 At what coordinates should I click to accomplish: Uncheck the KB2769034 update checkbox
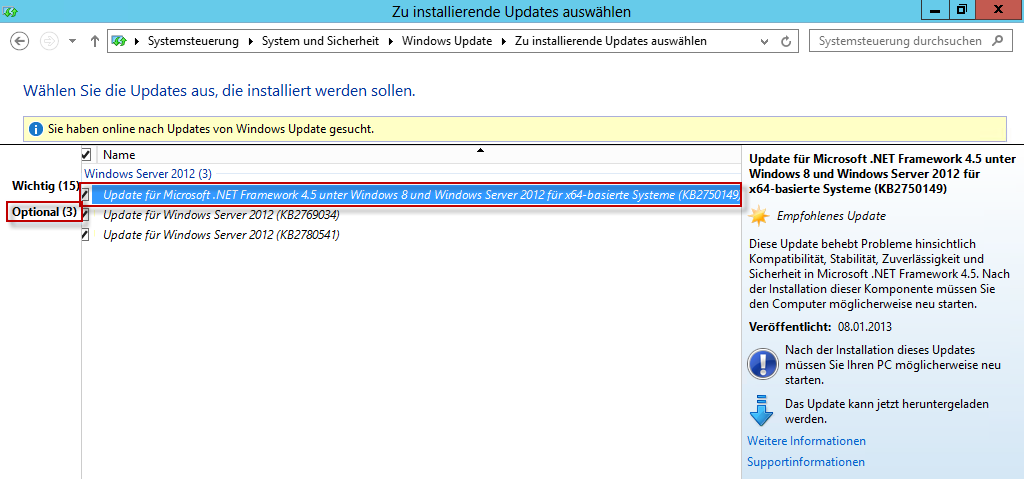coord(86,214)
